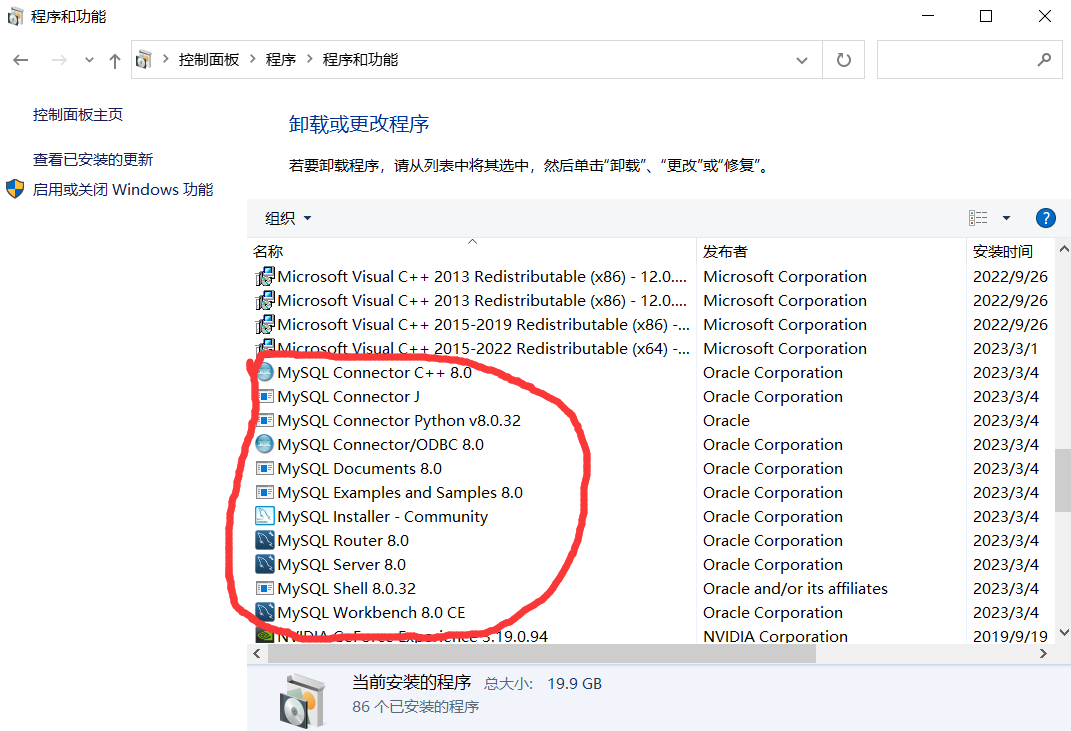Click NVIDIA Corporation publisher cell
This screenshot has width=1071, height=731.
coord(775,636)
